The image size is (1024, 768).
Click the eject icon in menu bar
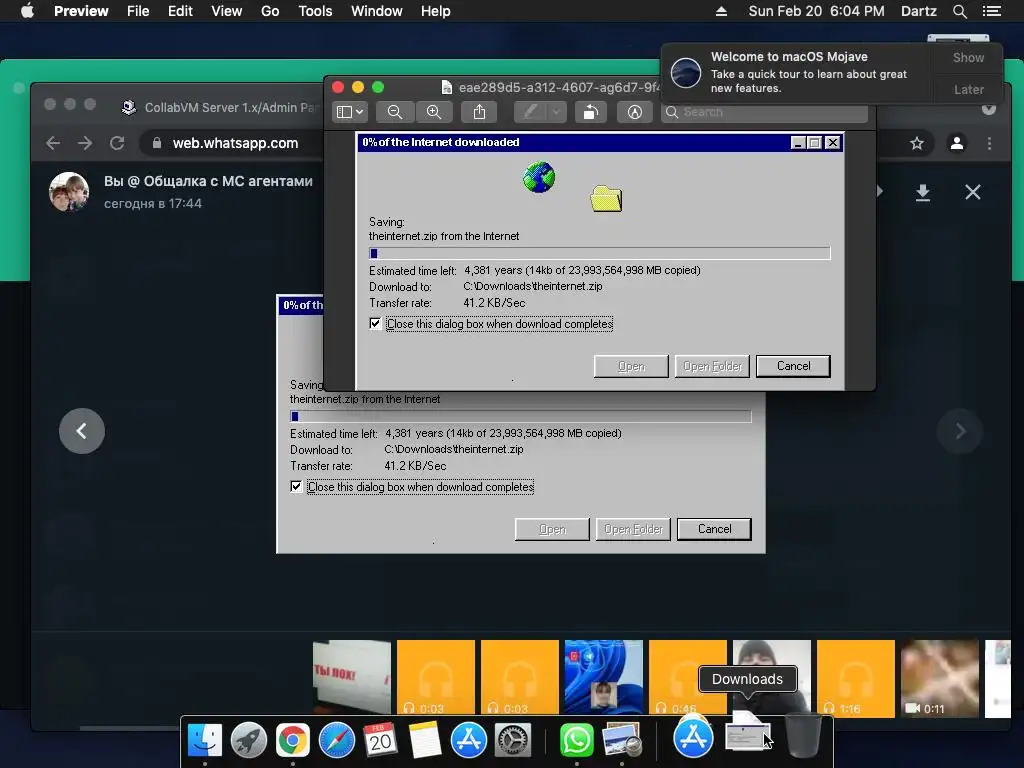pyautogui.click(x=721, y=11)
